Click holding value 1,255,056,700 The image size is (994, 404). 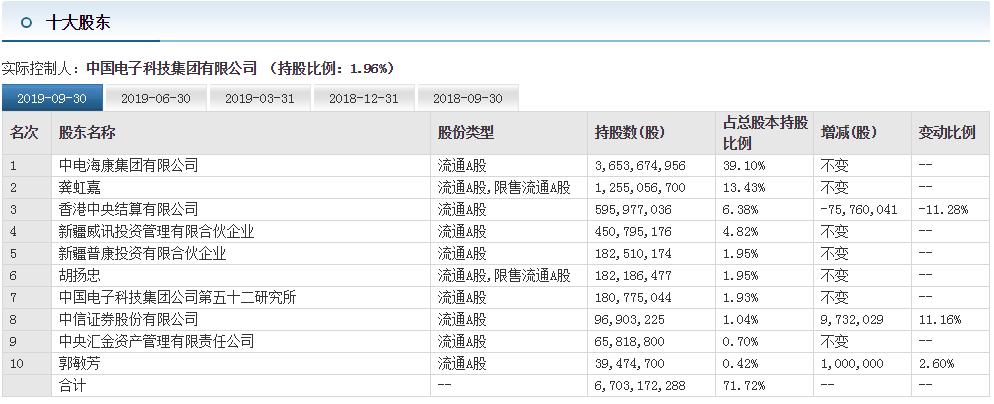click(x=640, y=188)
